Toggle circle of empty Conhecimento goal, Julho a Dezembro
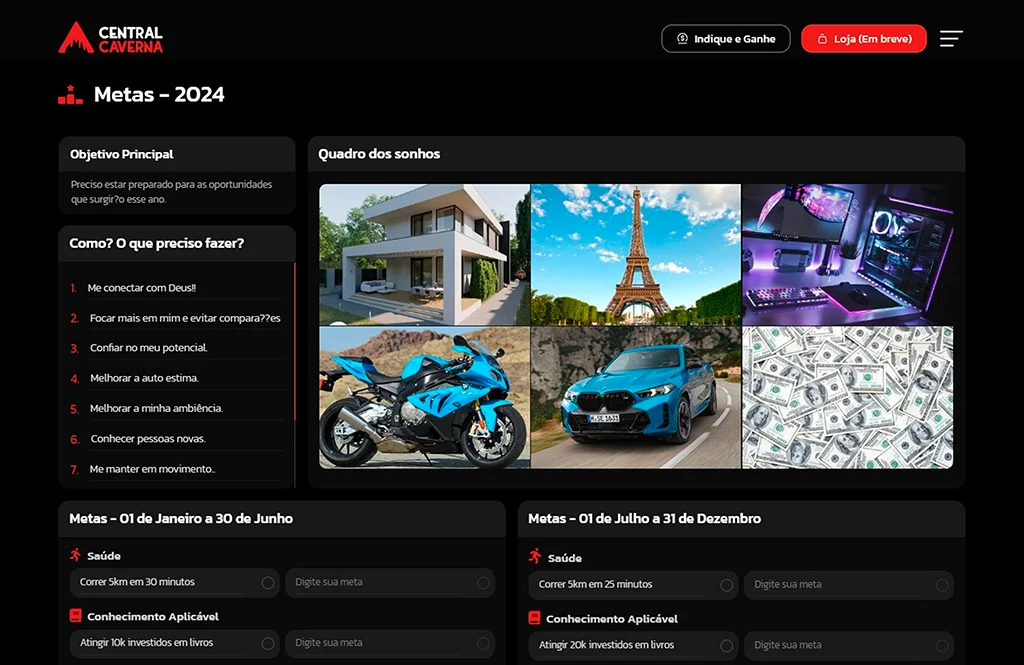This screenshot has width=1024, height=665. (942, 646)
